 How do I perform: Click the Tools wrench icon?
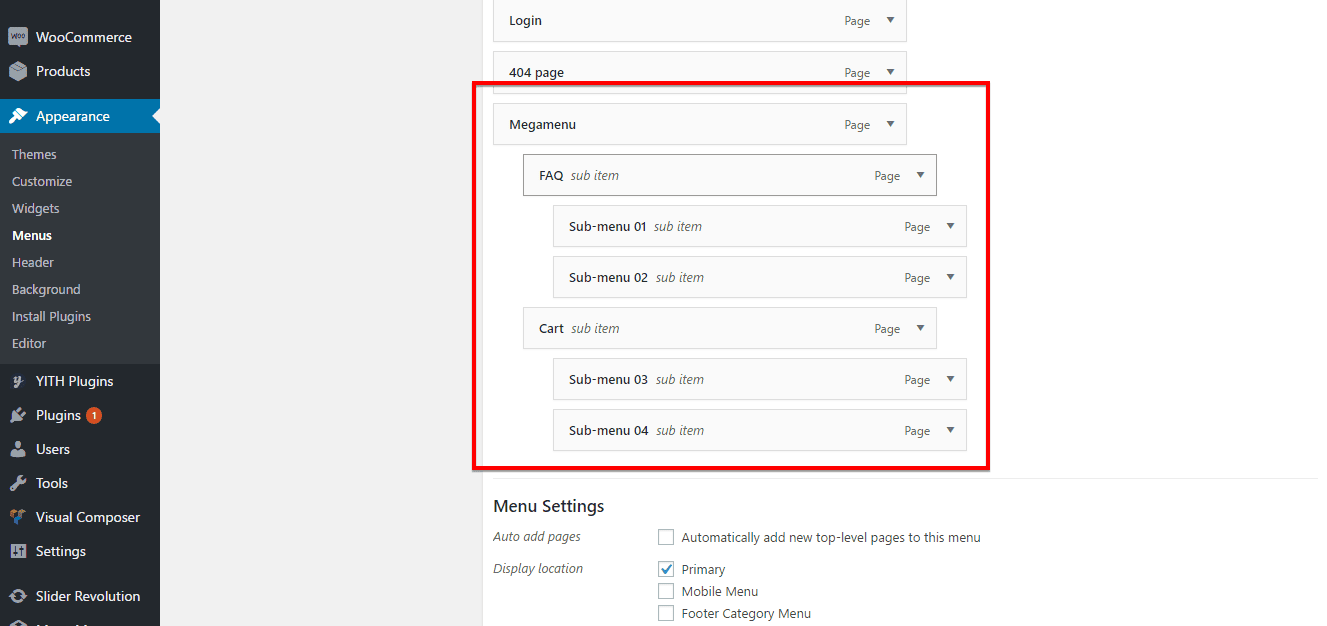pyautogui.click(x=18, y=484)
